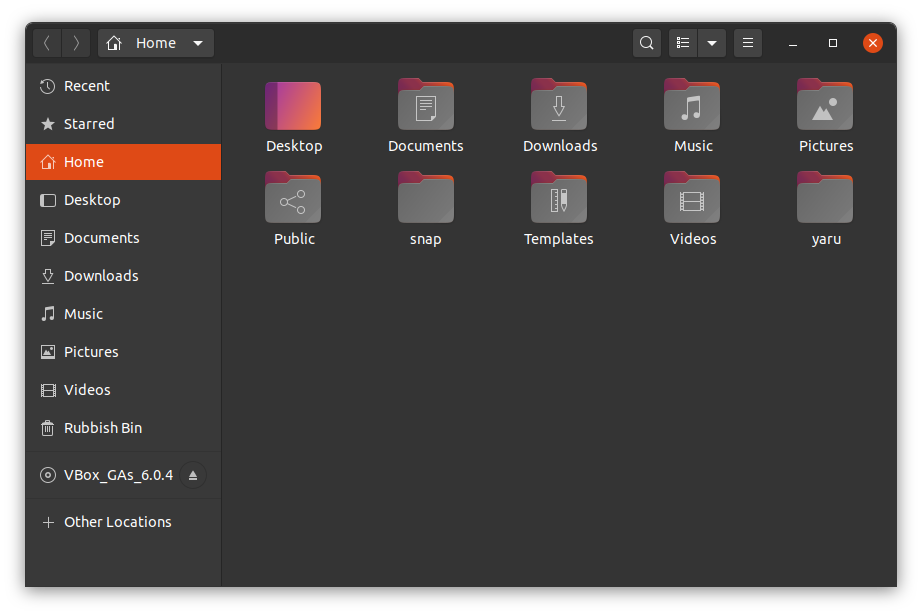
Task: Open the view options dropdown arrow
Action: [712, 43]
